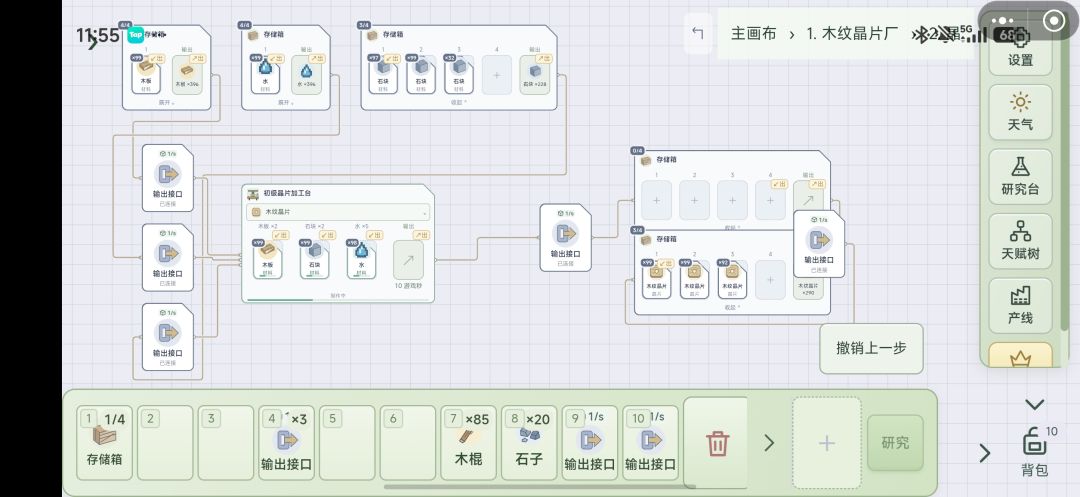
Task: Expand the water storage box via 展开
Action: (284, 103)
